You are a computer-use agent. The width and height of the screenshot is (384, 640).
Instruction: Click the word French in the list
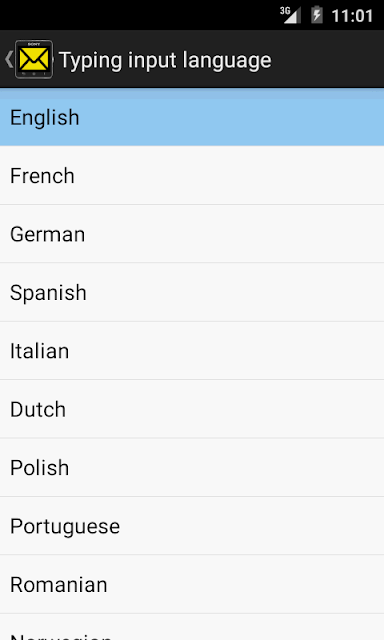[x=42, y=176]
